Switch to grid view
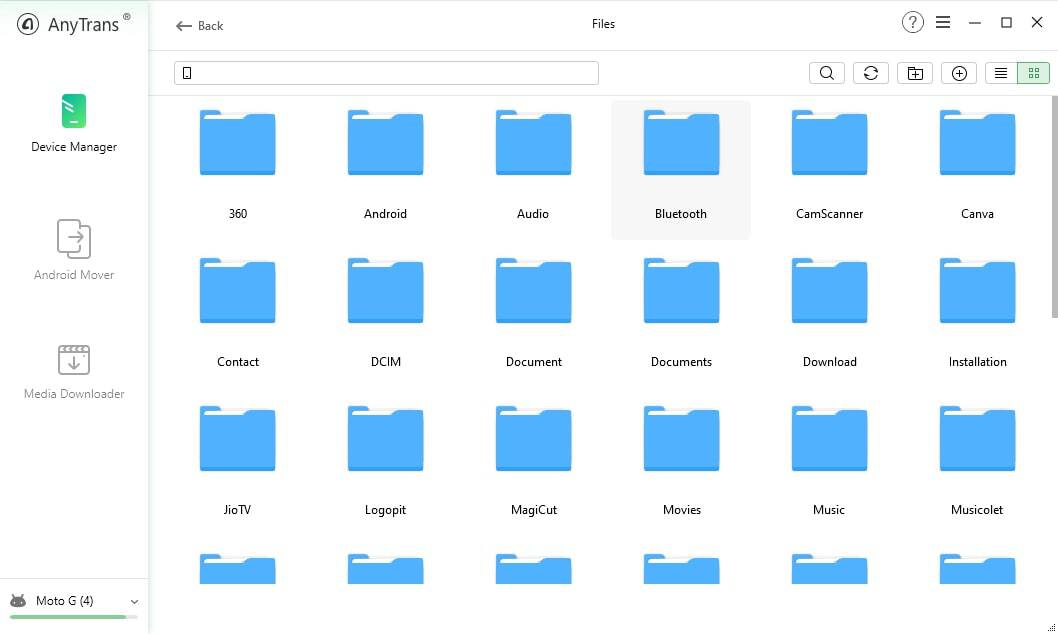This screenshot has width=1058, height=634. pyautogui.click(x=1033, y=73)
